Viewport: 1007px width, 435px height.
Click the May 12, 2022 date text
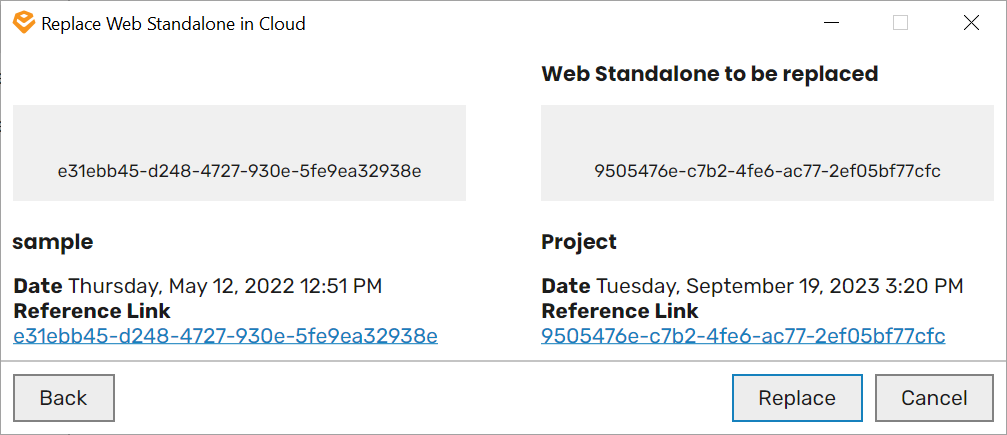(225, 285)
